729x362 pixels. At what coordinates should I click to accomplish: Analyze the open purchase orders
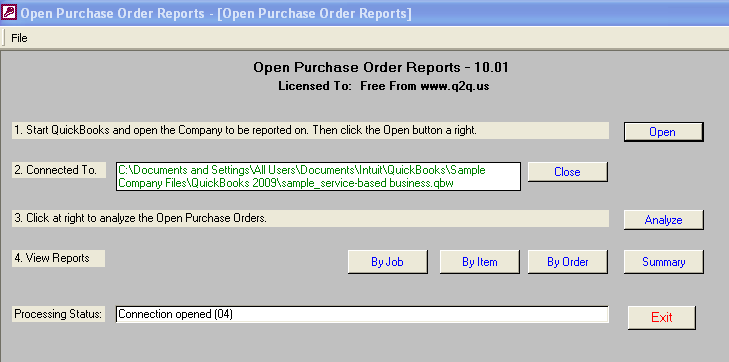(x=663, y=220)
